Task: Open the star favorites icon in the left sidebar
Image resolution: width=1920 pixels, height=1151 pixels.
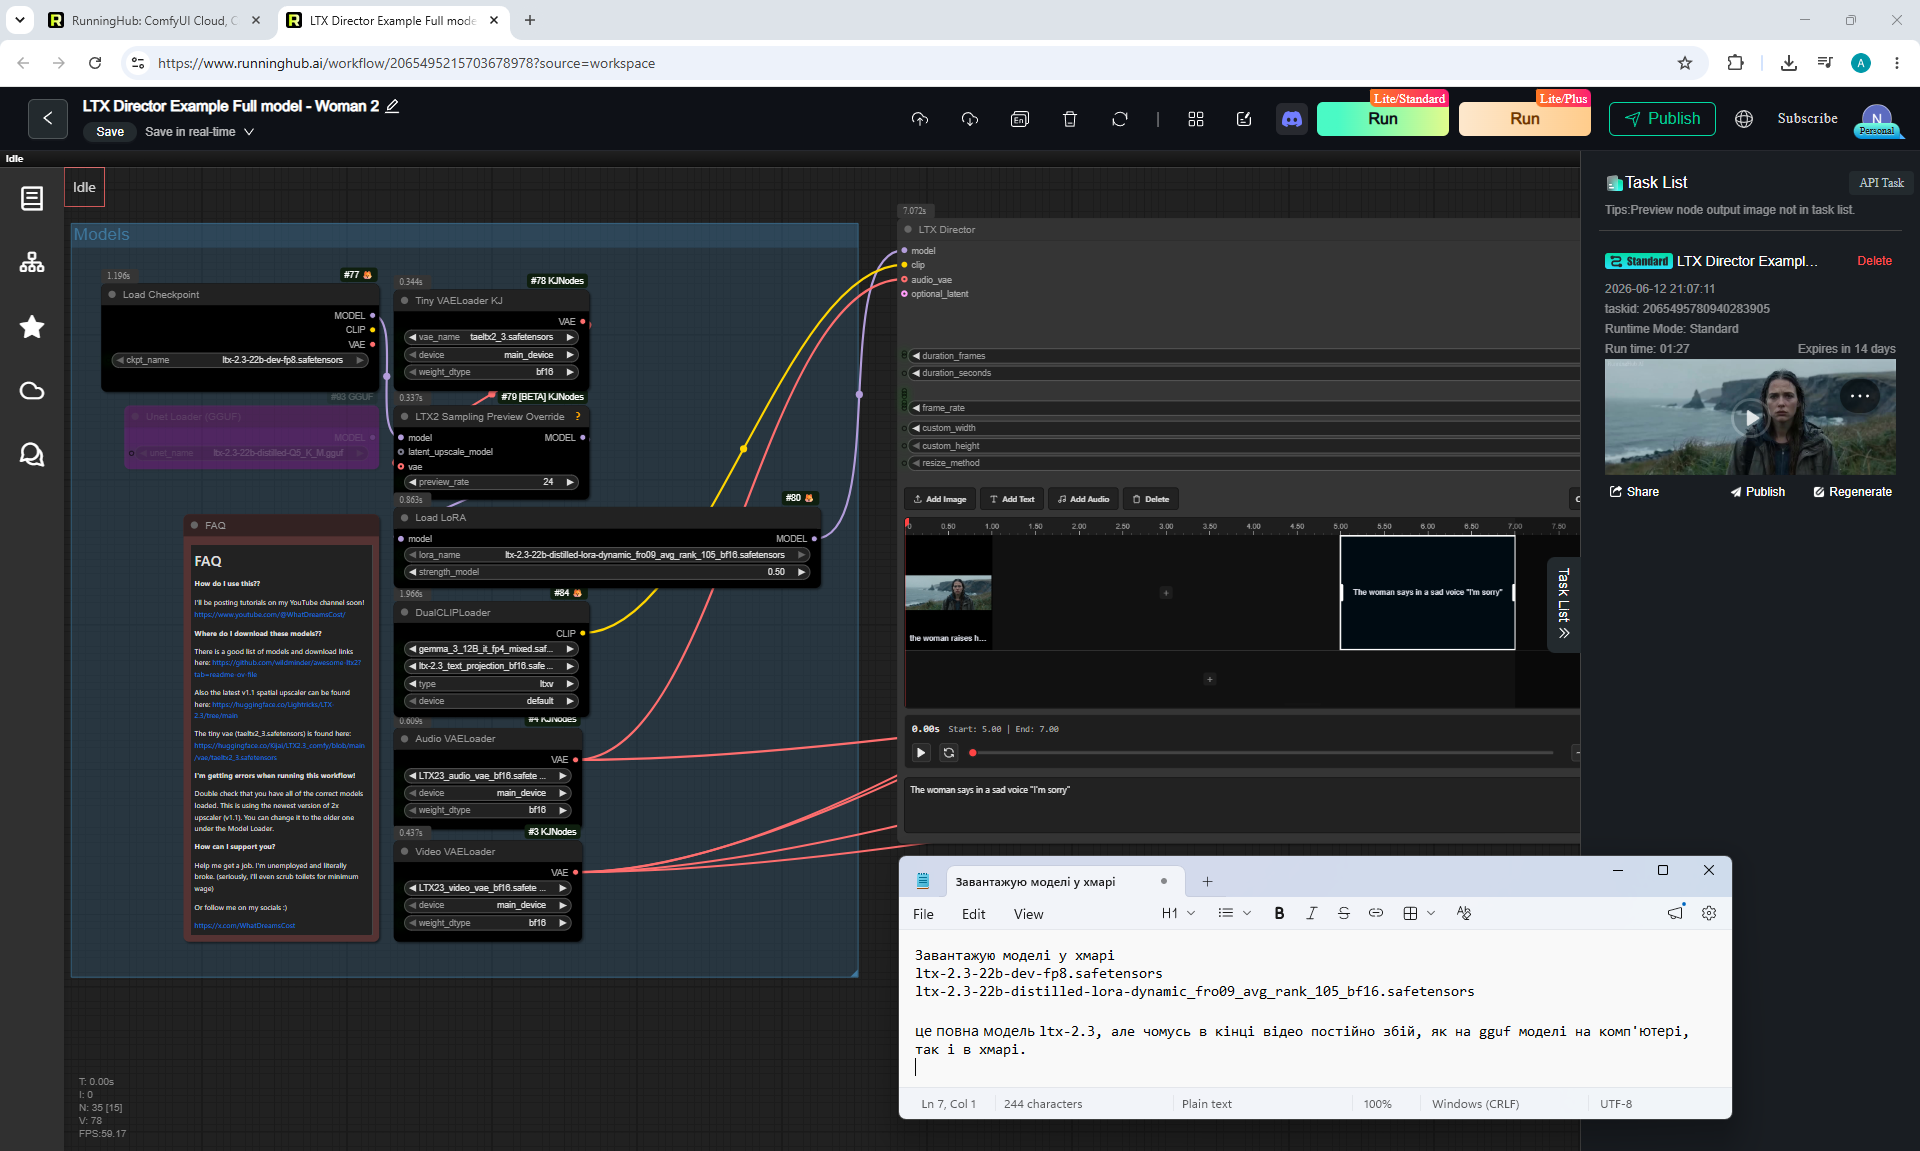Action: click(x=32, y=327)
